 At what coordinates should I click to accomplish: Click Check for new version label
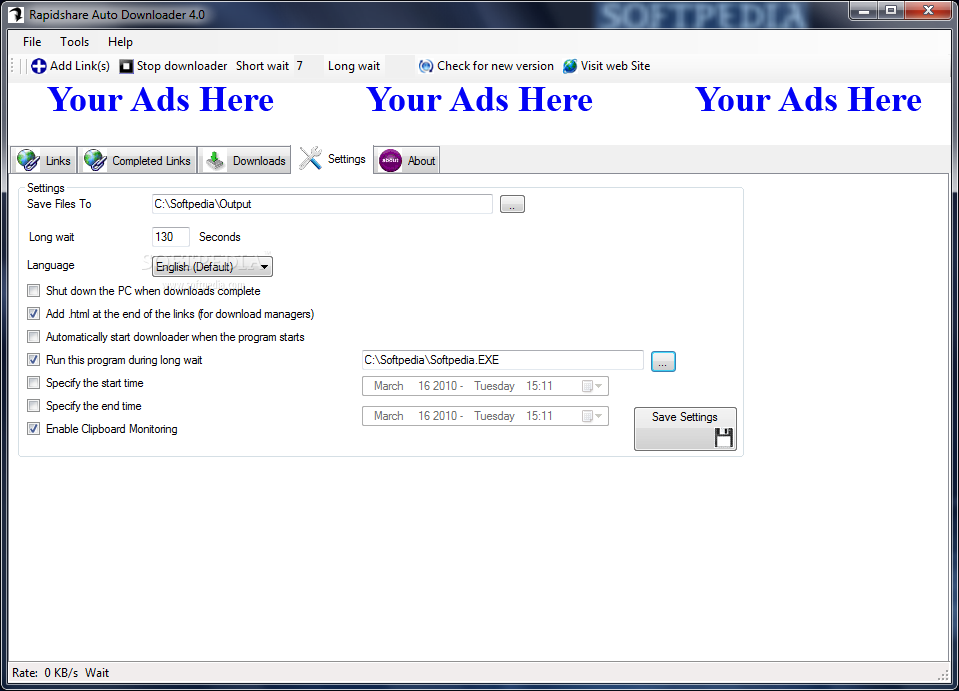coord(495,66)
